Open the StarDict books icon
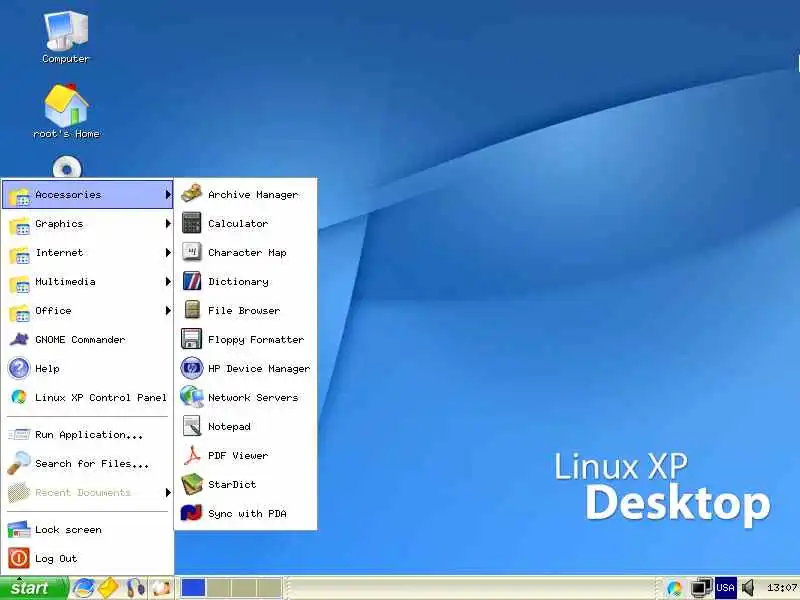This screenshot has height=600, width=800. (192, 484)
